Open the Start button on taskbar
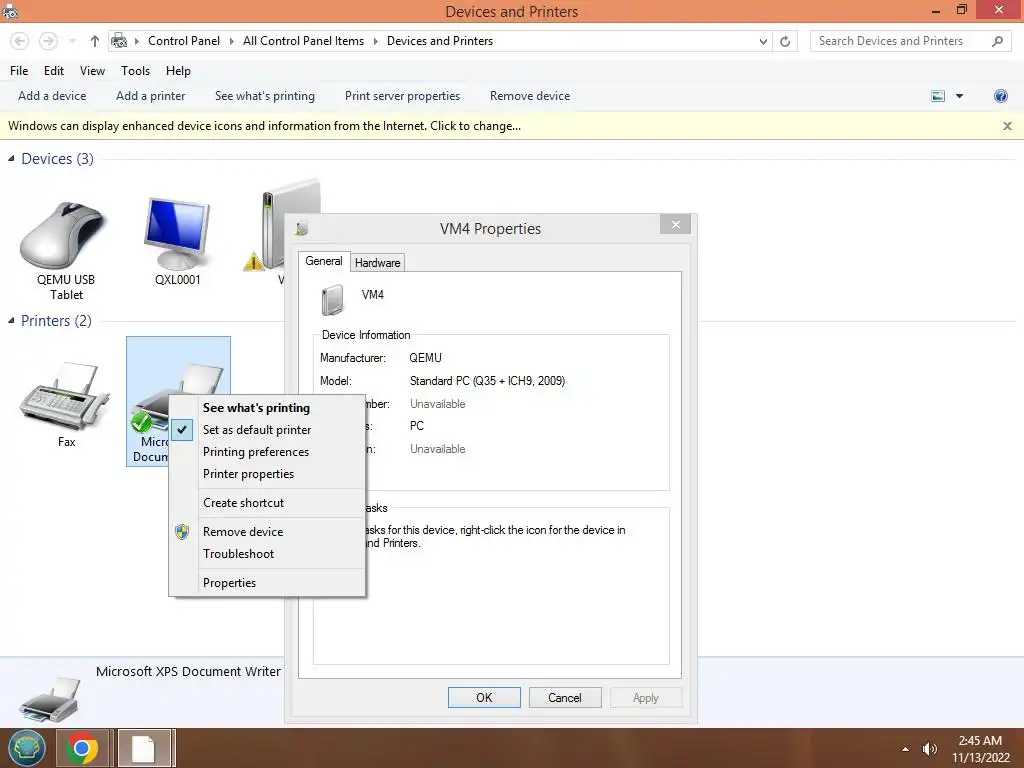Screen dimensions: 1024x768 (26, 748)
